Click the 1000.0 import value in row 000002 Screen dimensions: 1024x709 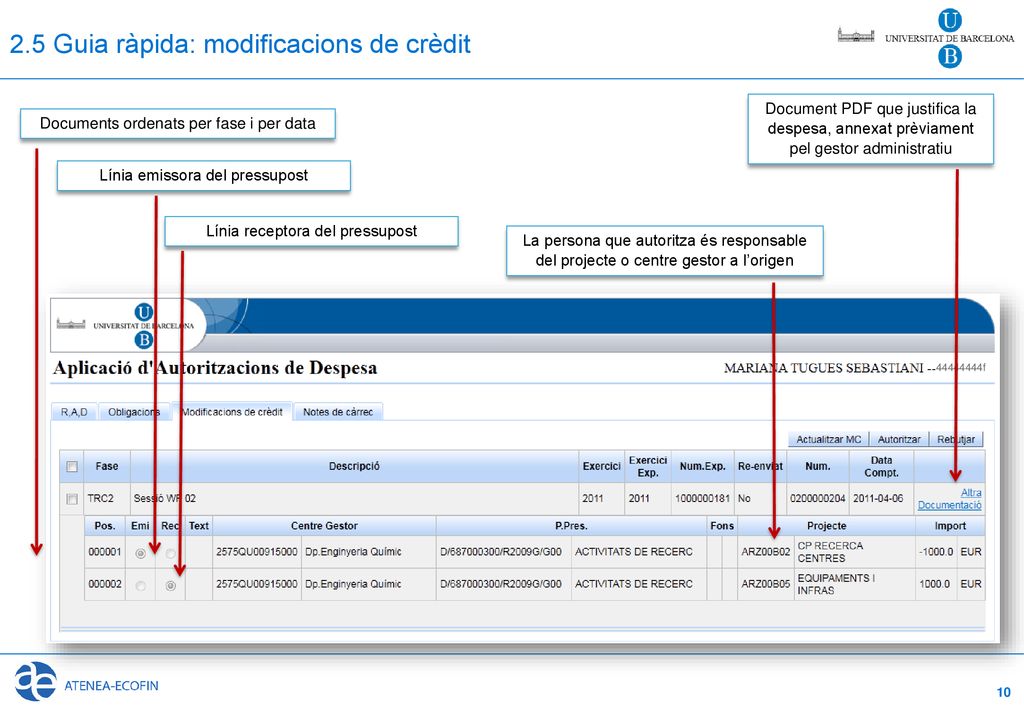click(x=935, y=584)
